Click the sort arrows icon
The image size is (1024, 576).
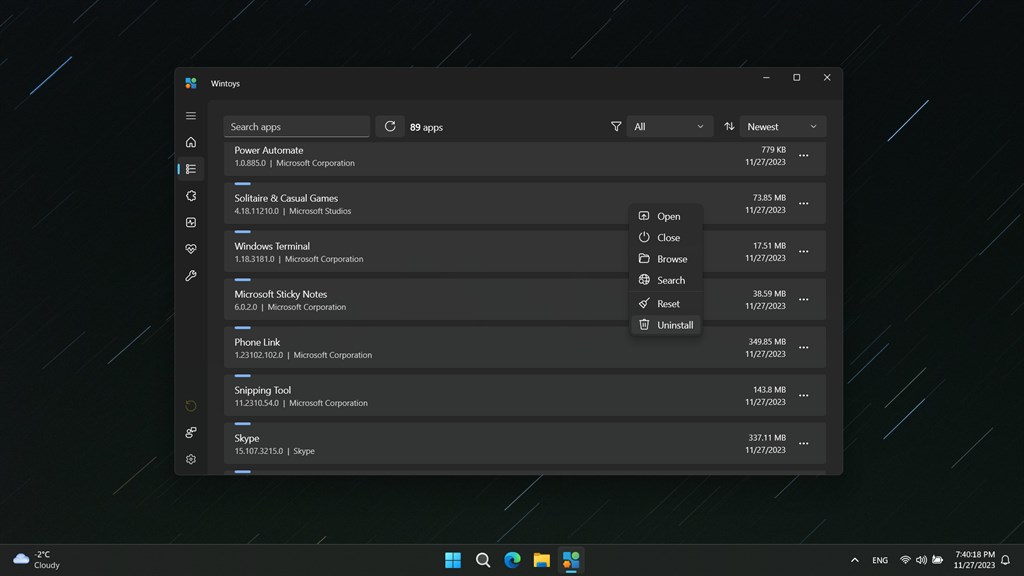pyautogui.click(x=729, y=127)
